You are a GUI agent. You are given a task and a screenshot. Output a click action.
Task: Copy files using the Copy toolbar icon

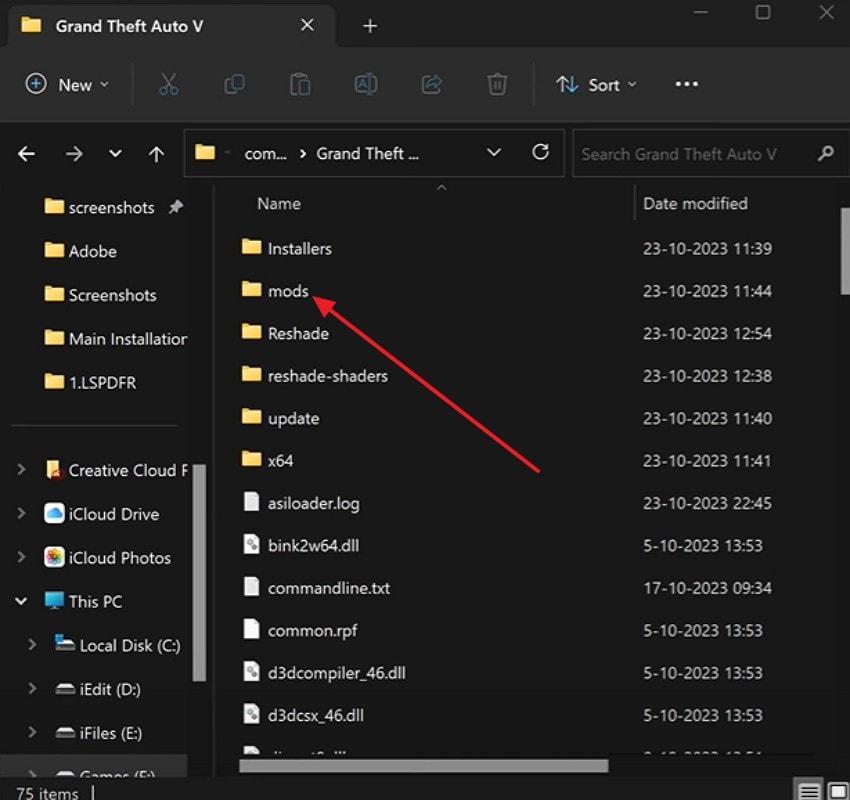pos(234,84)
